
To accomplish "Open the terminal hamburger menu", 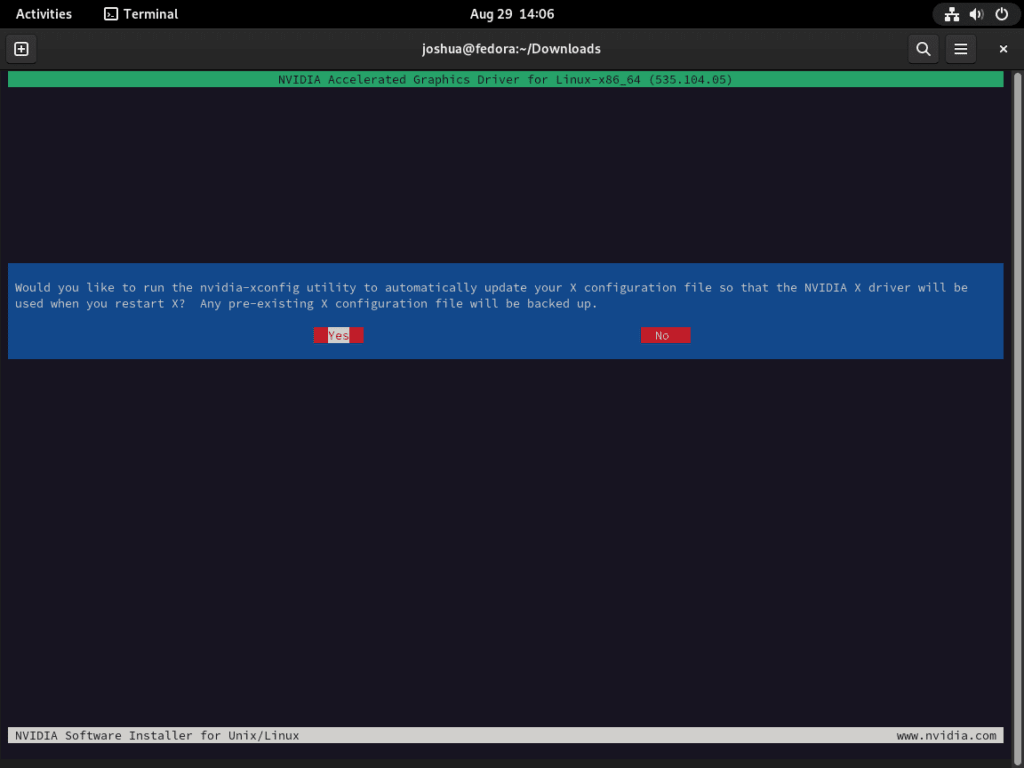I will [x=960, y=48].
